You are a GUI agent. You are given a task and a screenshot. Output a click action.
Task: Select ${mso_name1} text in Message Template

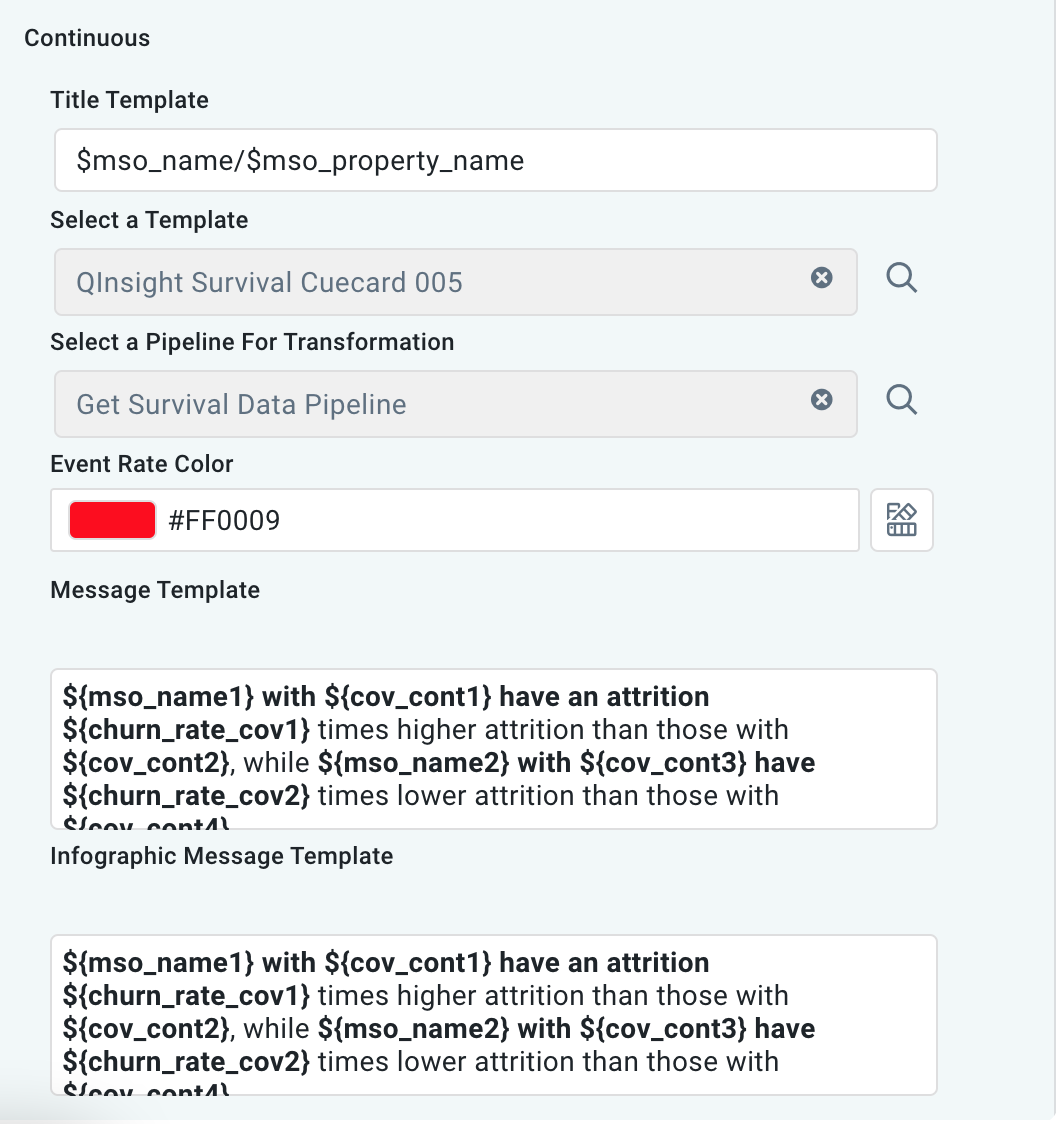(130, 696)
